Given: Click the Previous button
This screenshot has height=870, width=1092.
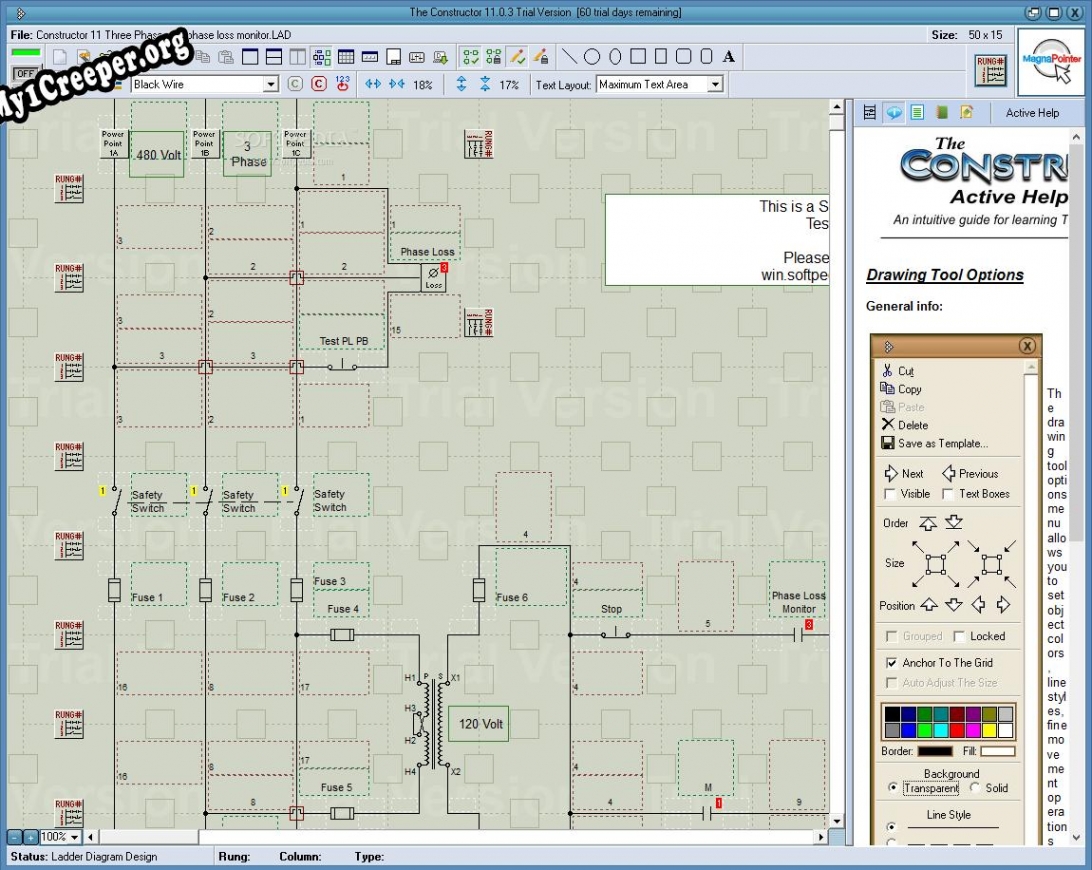Looking at the screenshot, I should (x=969, y=474).
